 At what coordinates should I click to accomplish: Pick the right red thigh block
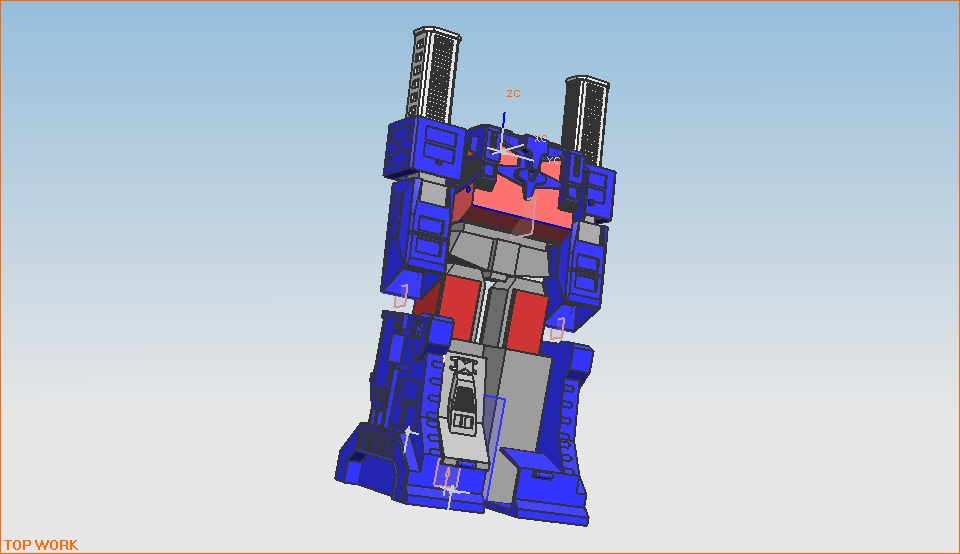pos(526,318)
